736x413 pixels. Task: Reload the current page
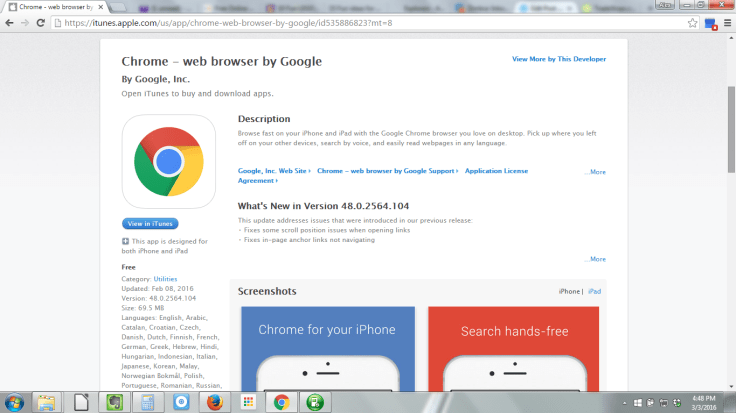(41, 23)
